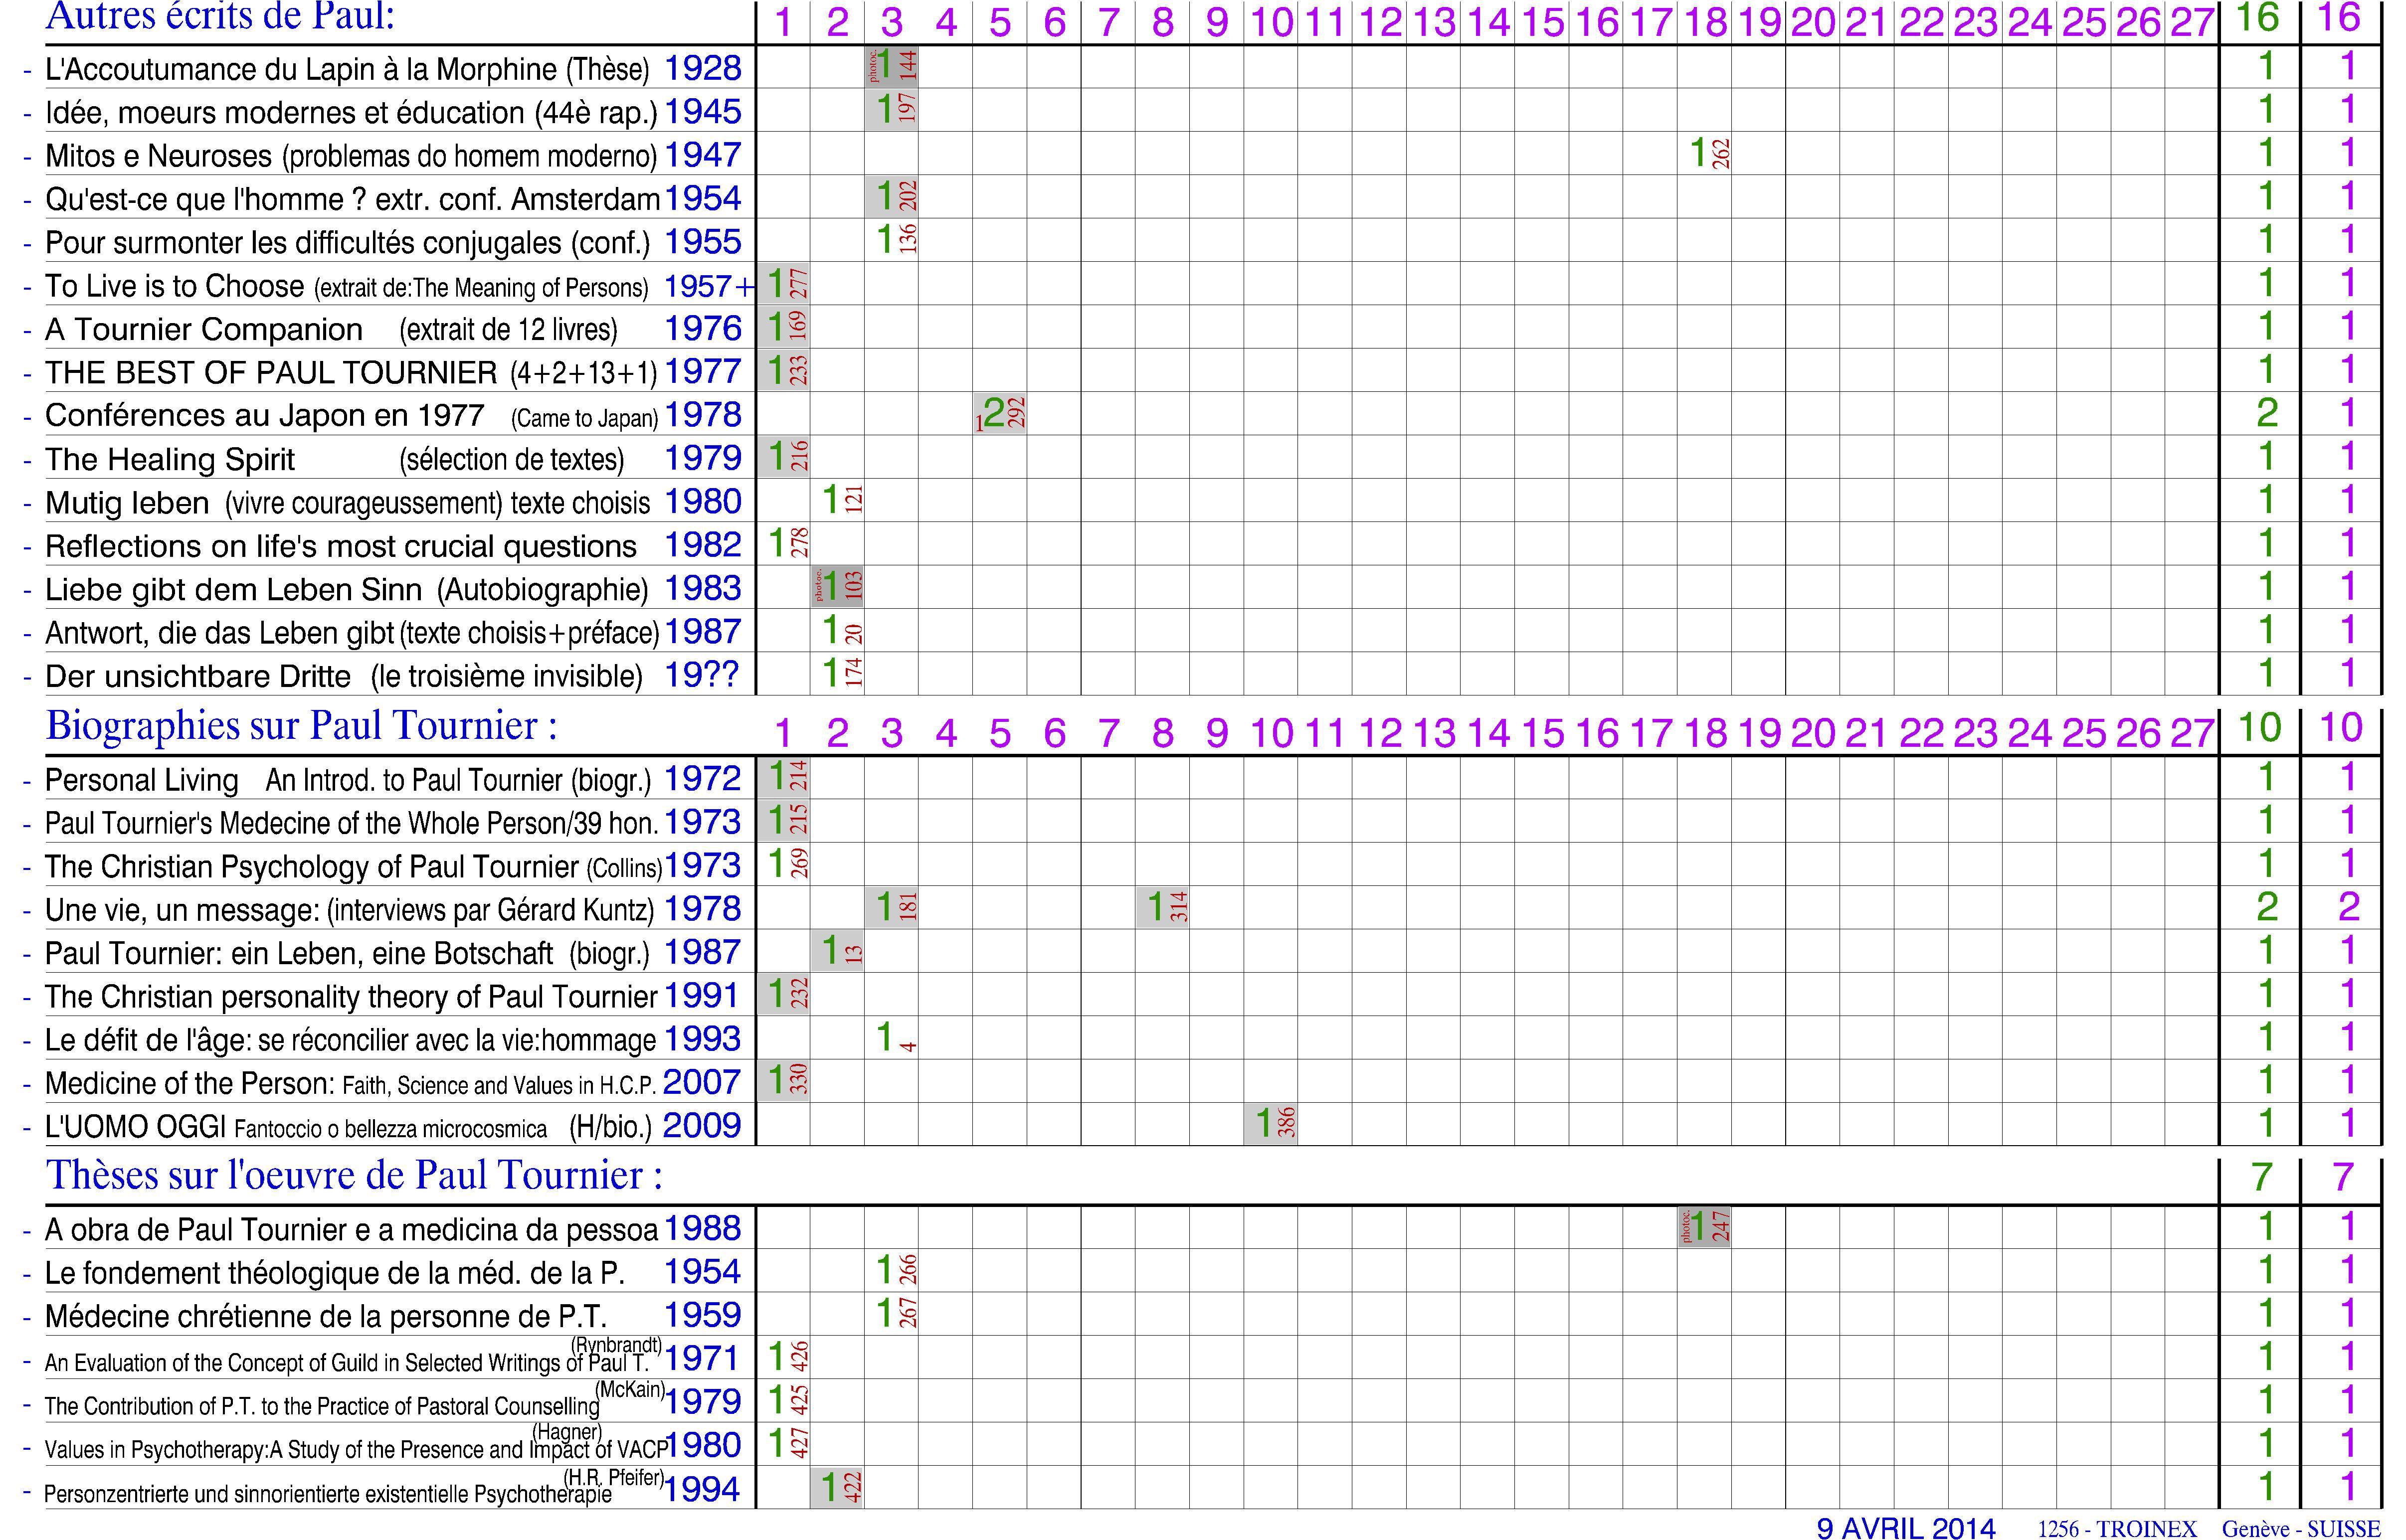
Task: Select 'THE BEST OF PAUL TOURNIER' title
Action: point(270,373)
